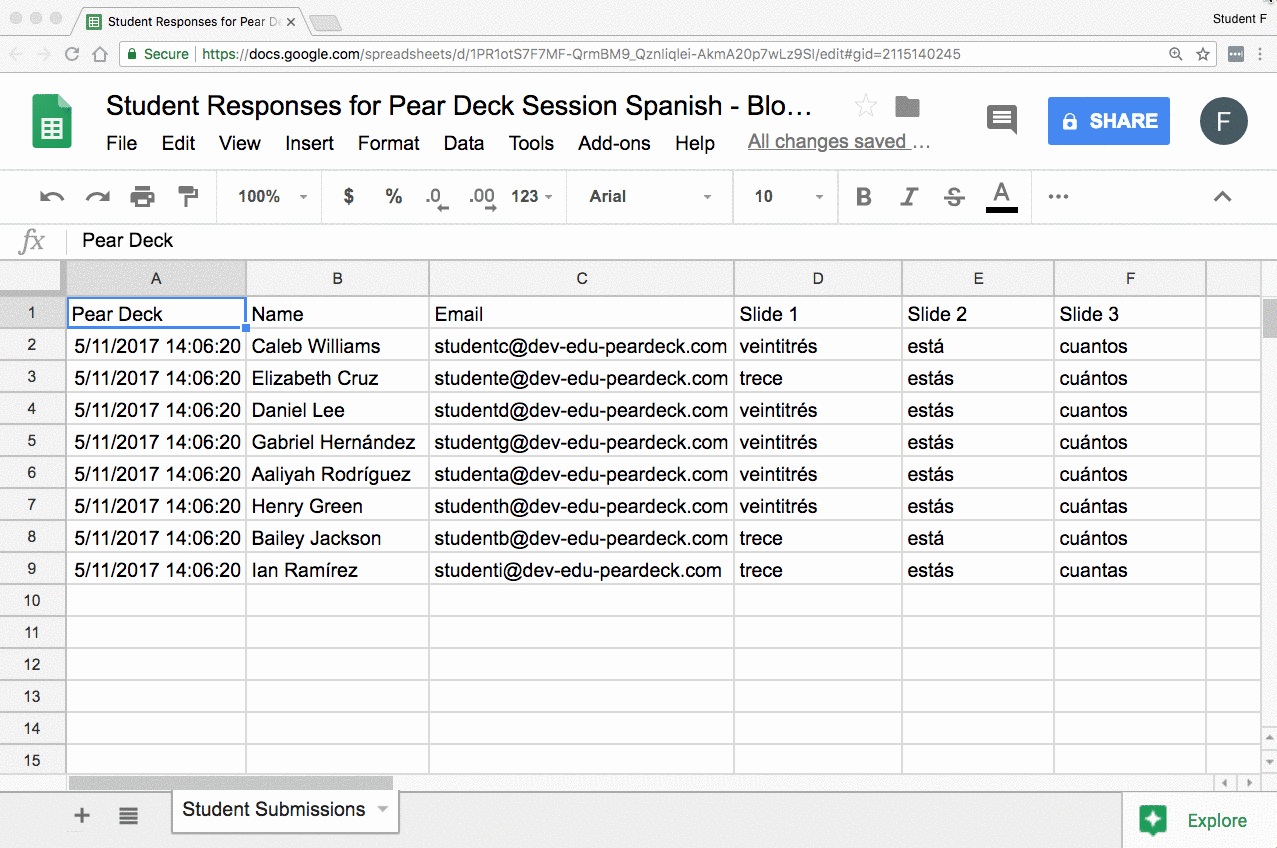Open the Sheets home green icon
The height and width of the screenshot is (848, 1277).
(52, 121)
